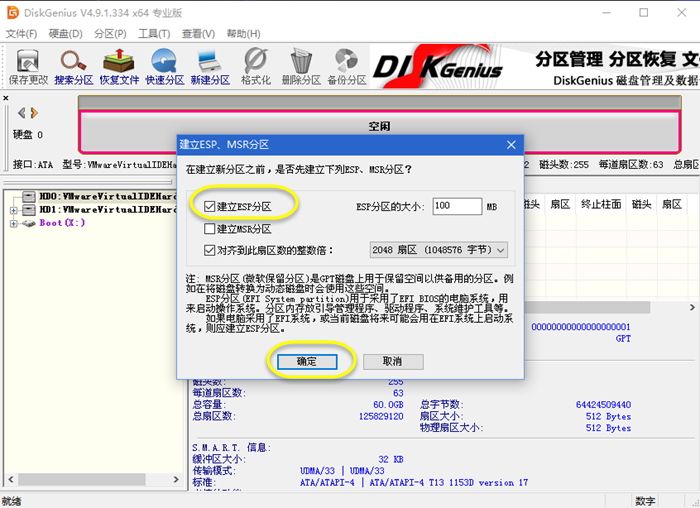This screenshot has width=700, height=508.
Task: Click the Format (格式化) toolbar icon
Action: [x=256, y=67]
